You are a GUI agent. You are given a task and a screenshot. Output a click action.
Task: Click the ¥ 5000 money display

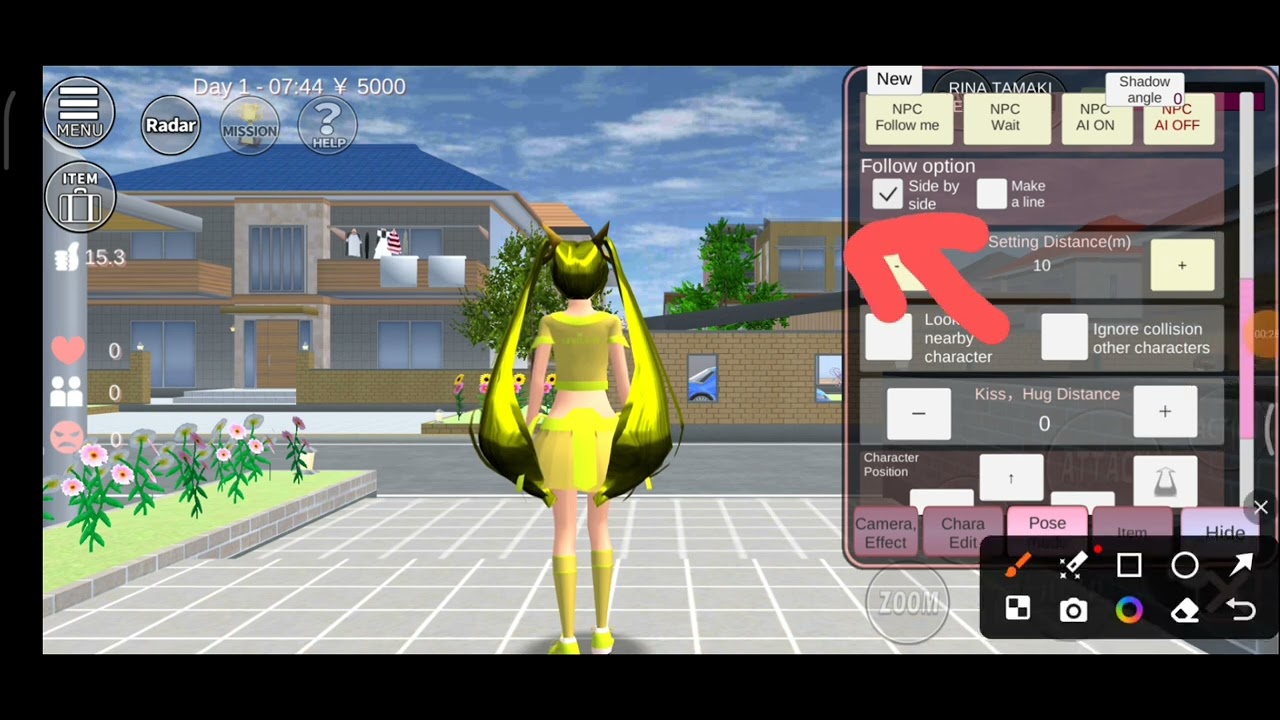[x=368, y=87]
